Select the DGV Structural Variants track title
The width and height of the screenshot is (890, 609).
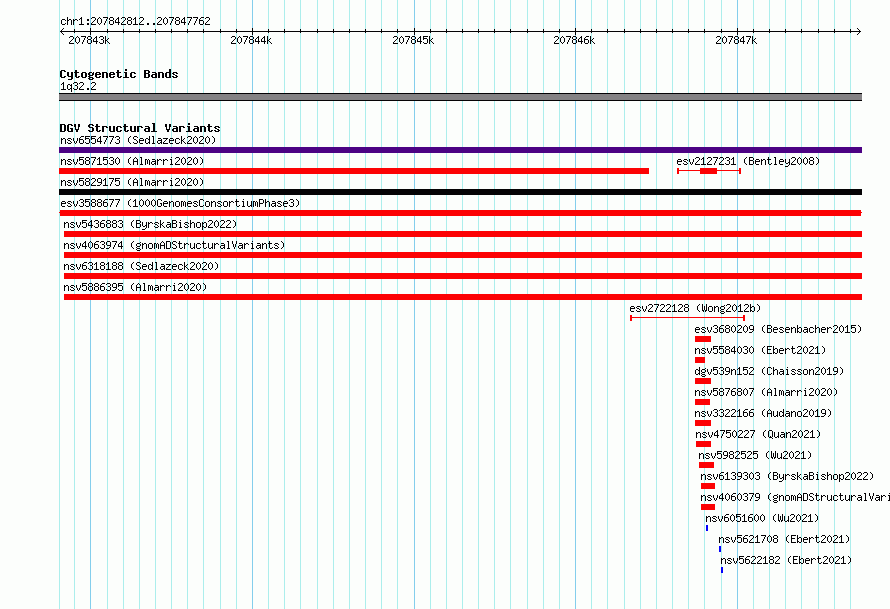tap(140, 128)
